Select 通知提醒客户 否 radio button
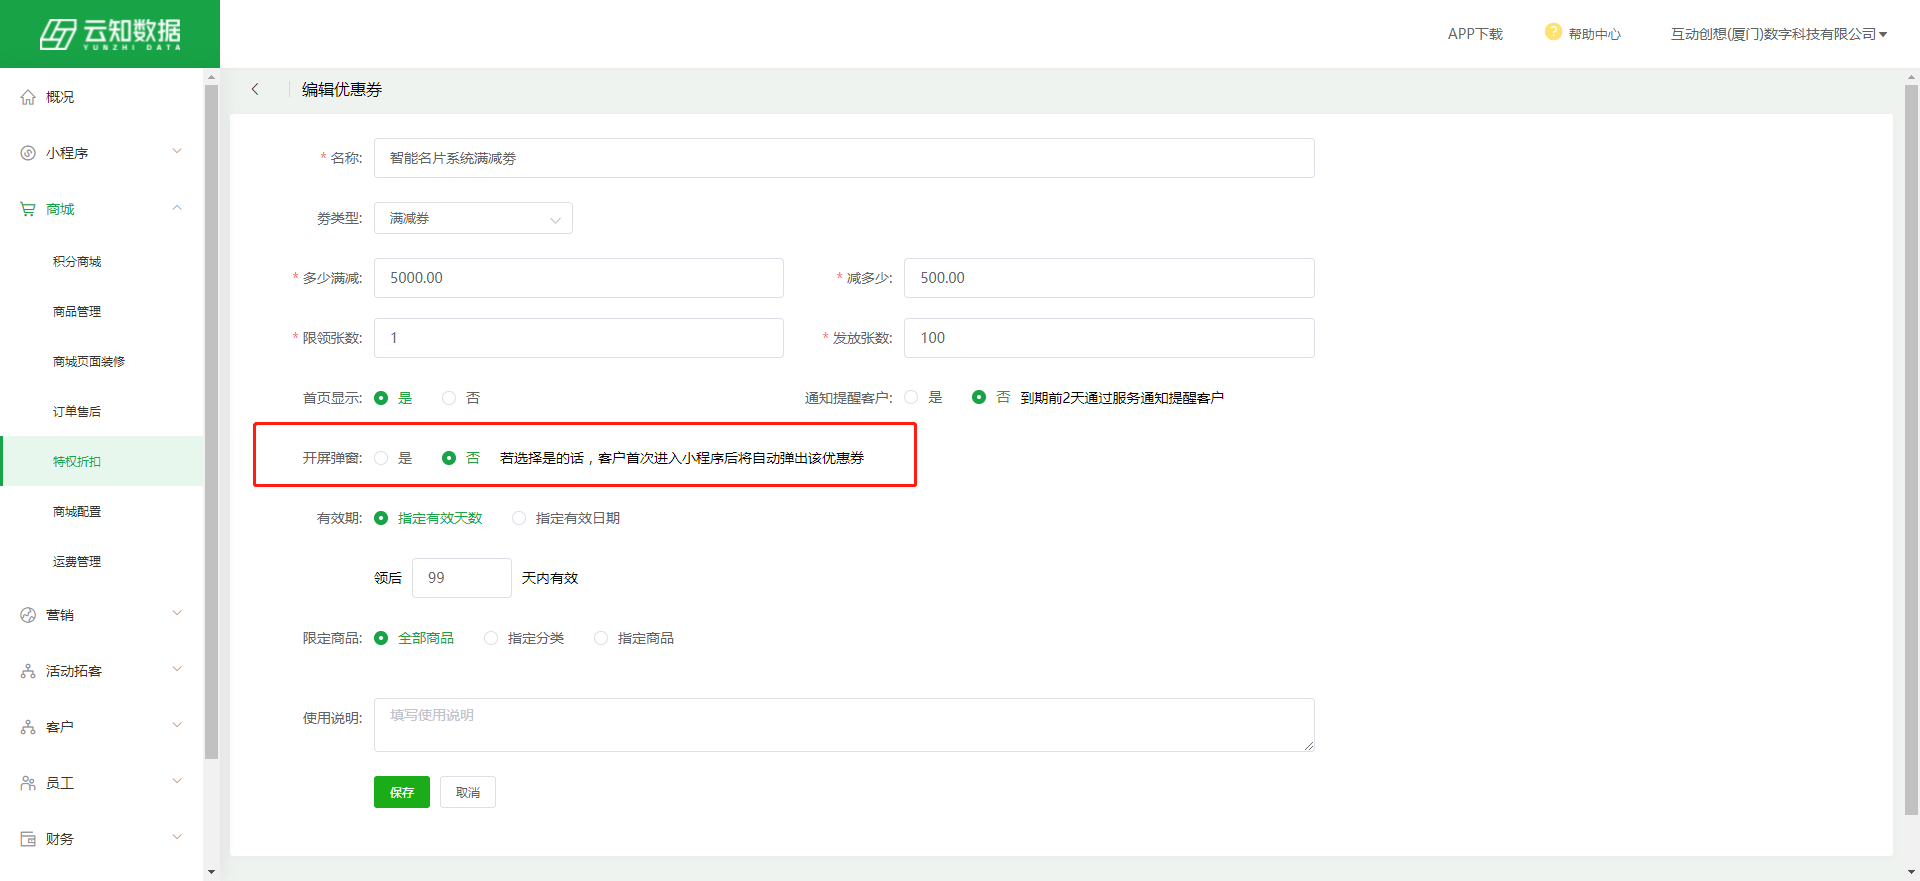The image size is (1920, 881). pos(979,397)
